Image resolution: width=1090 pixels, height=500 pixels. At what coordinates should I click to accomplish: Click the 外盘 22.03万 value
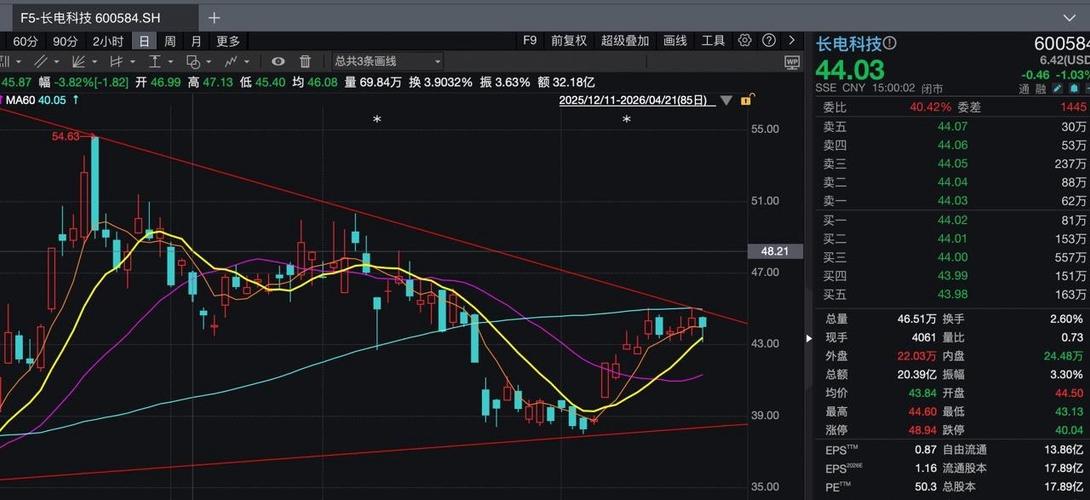pyautogui.click(x=917, y=355)
